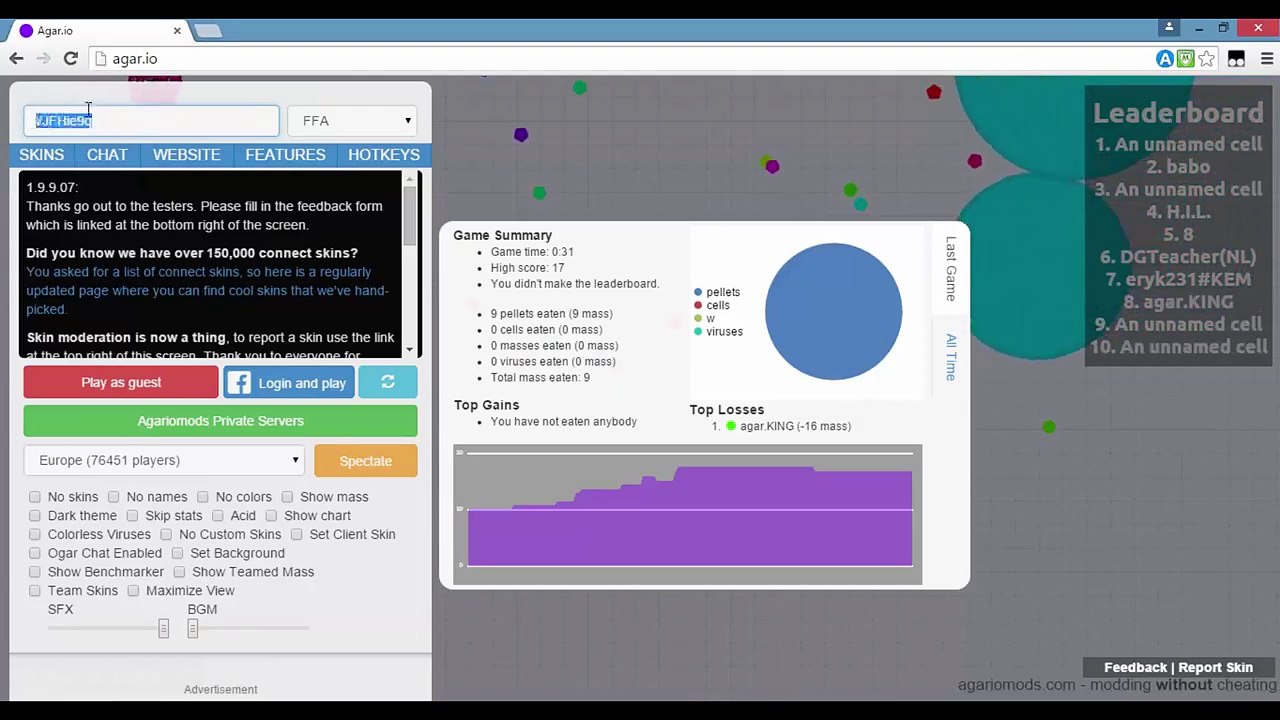The height and width of the screenshot is (720, 1280).
Task: Open the Report Skin link
Action: 1215,667
